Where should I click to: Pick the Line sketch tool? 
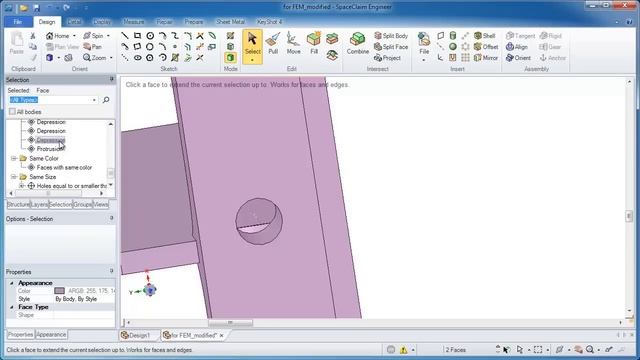coord(125,36)
